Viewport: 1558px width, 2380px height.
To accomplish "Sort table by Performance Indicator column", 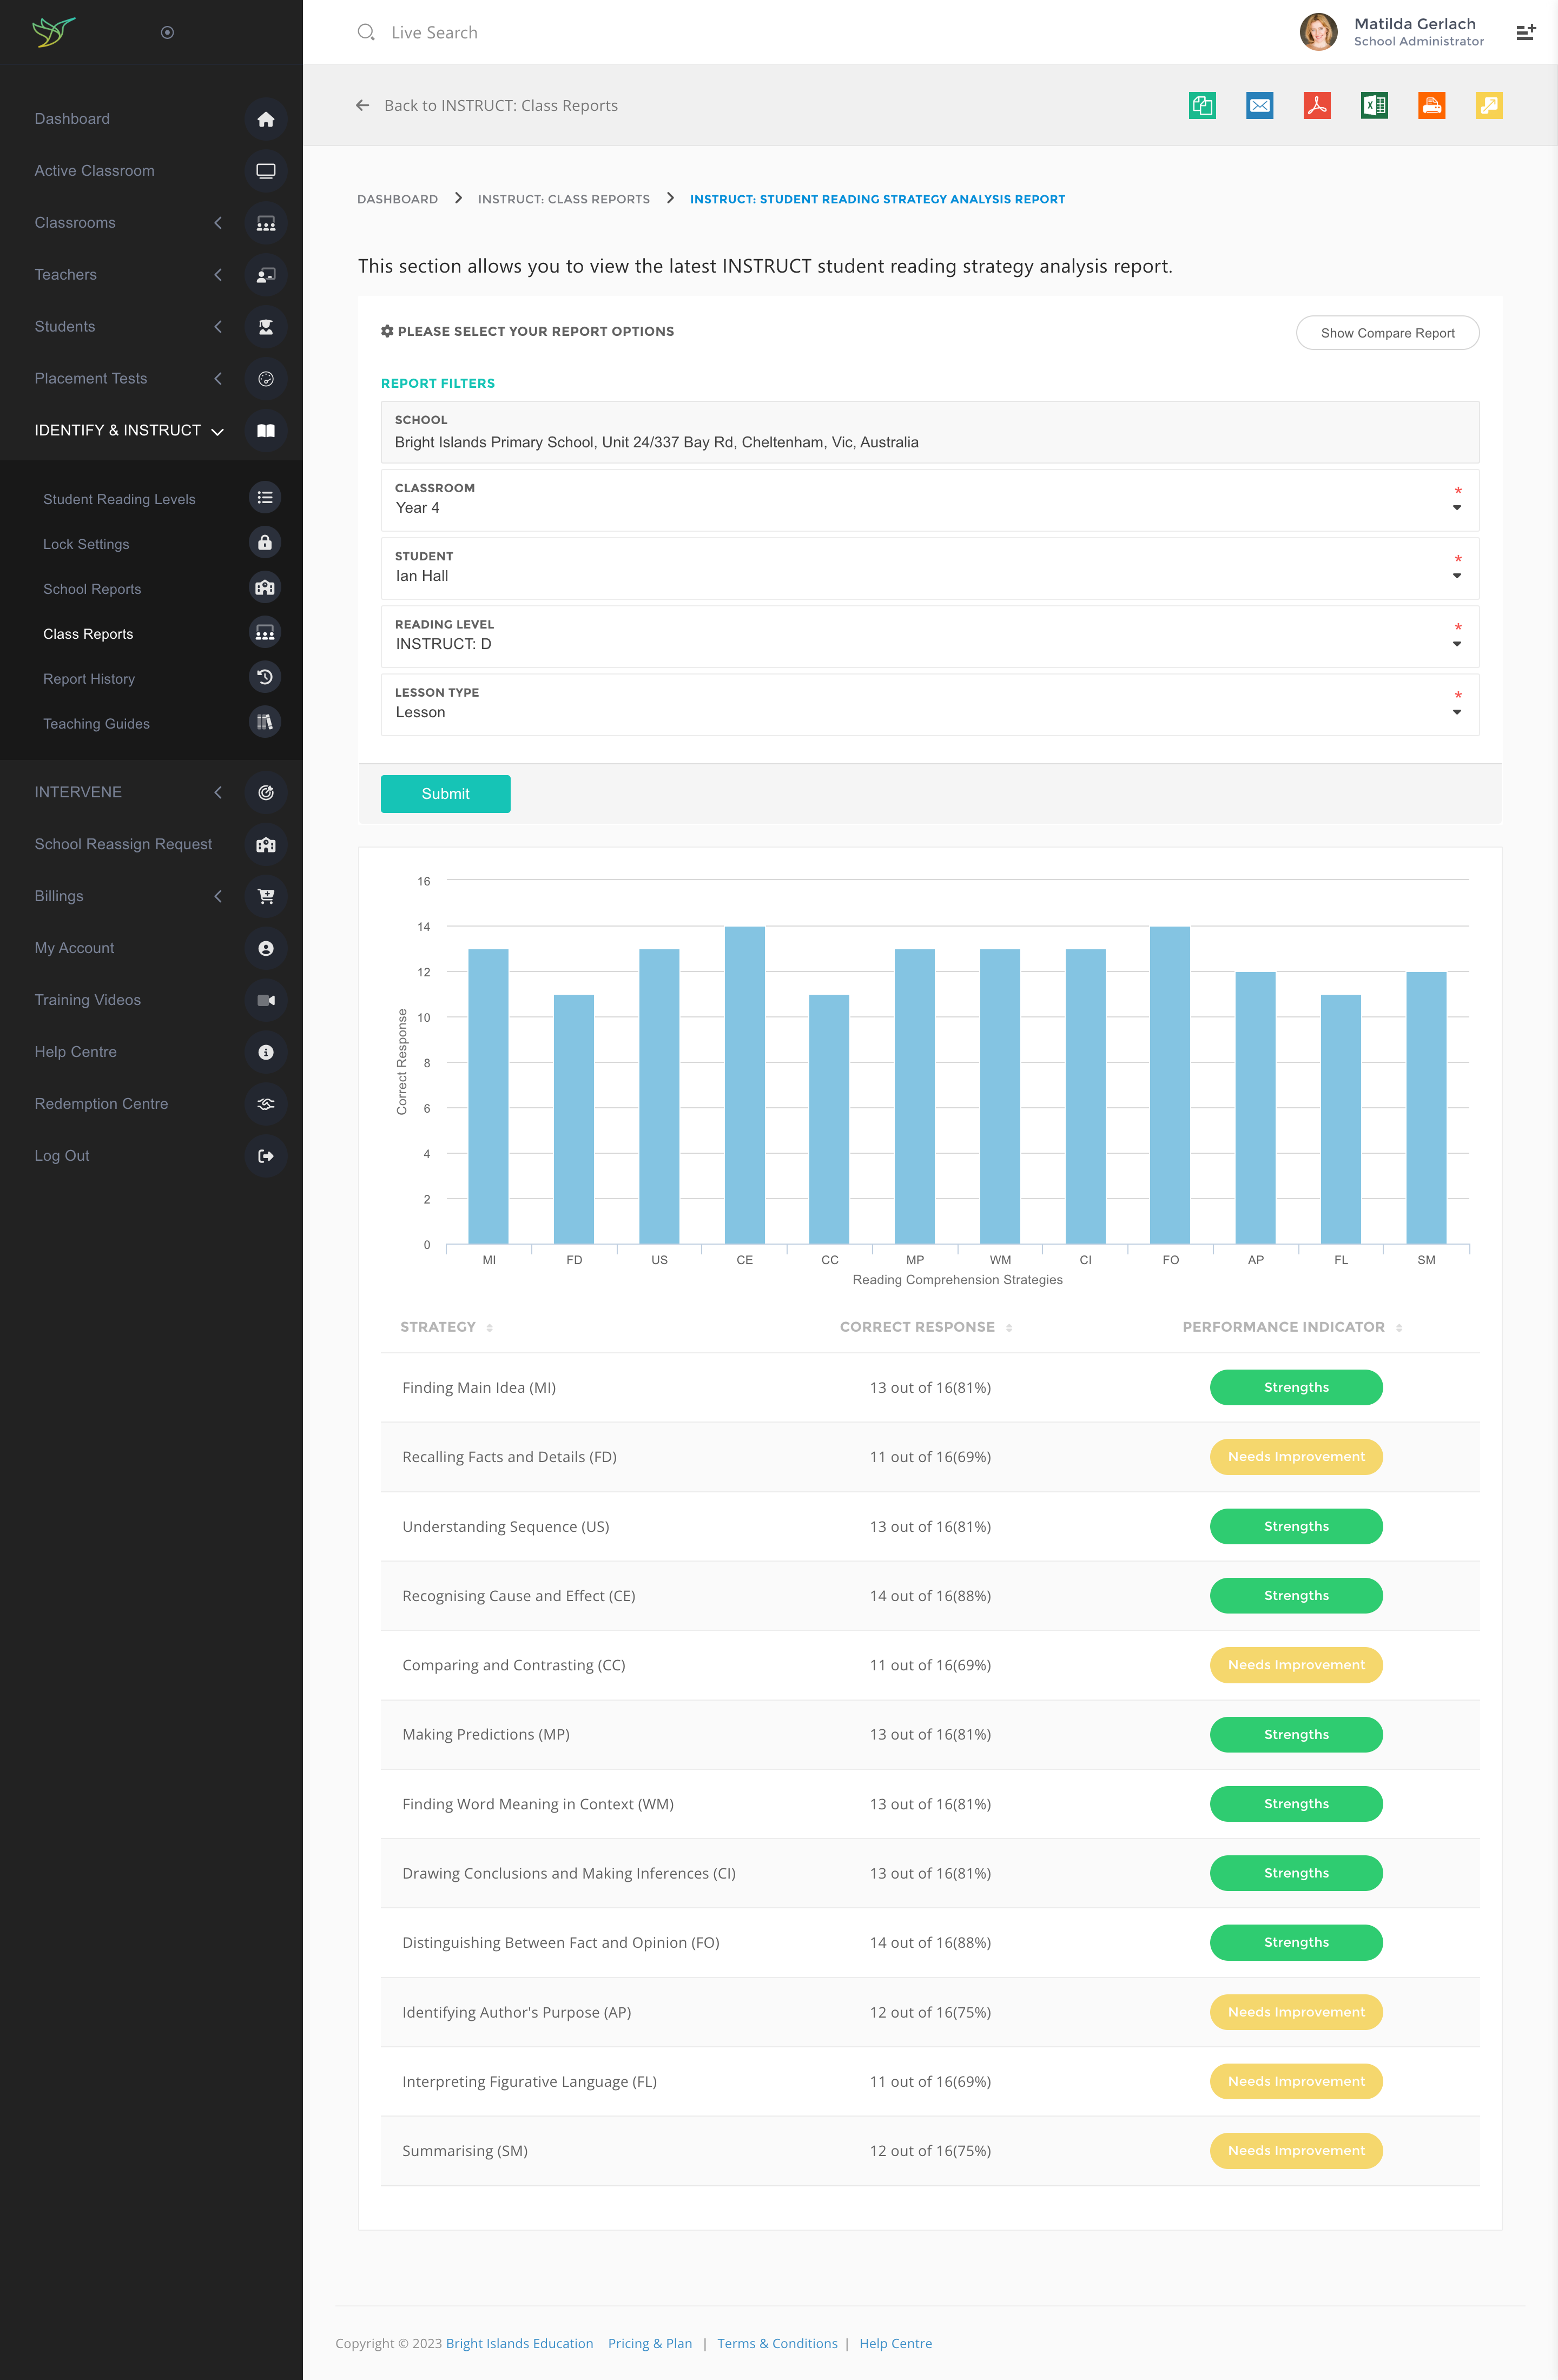I will (x=1291, y=1327).
